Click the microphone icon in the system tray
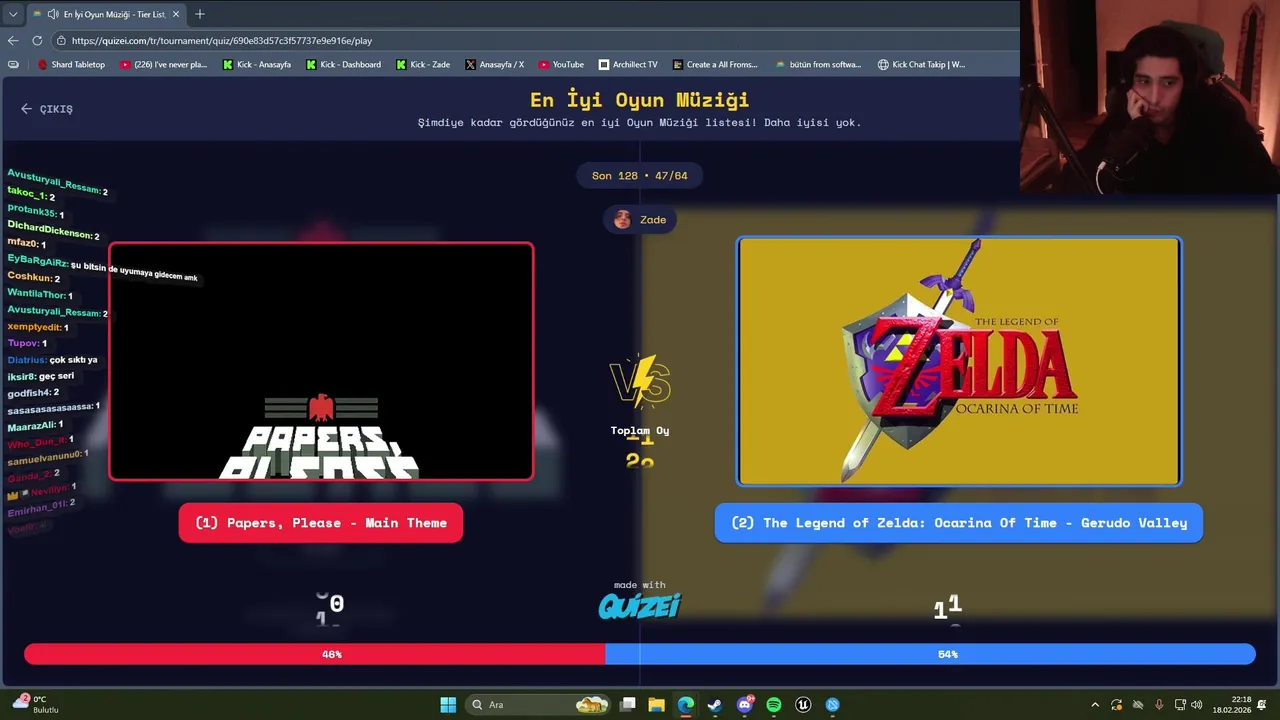Viewport: 1280px width, 720px height. 1159,705
